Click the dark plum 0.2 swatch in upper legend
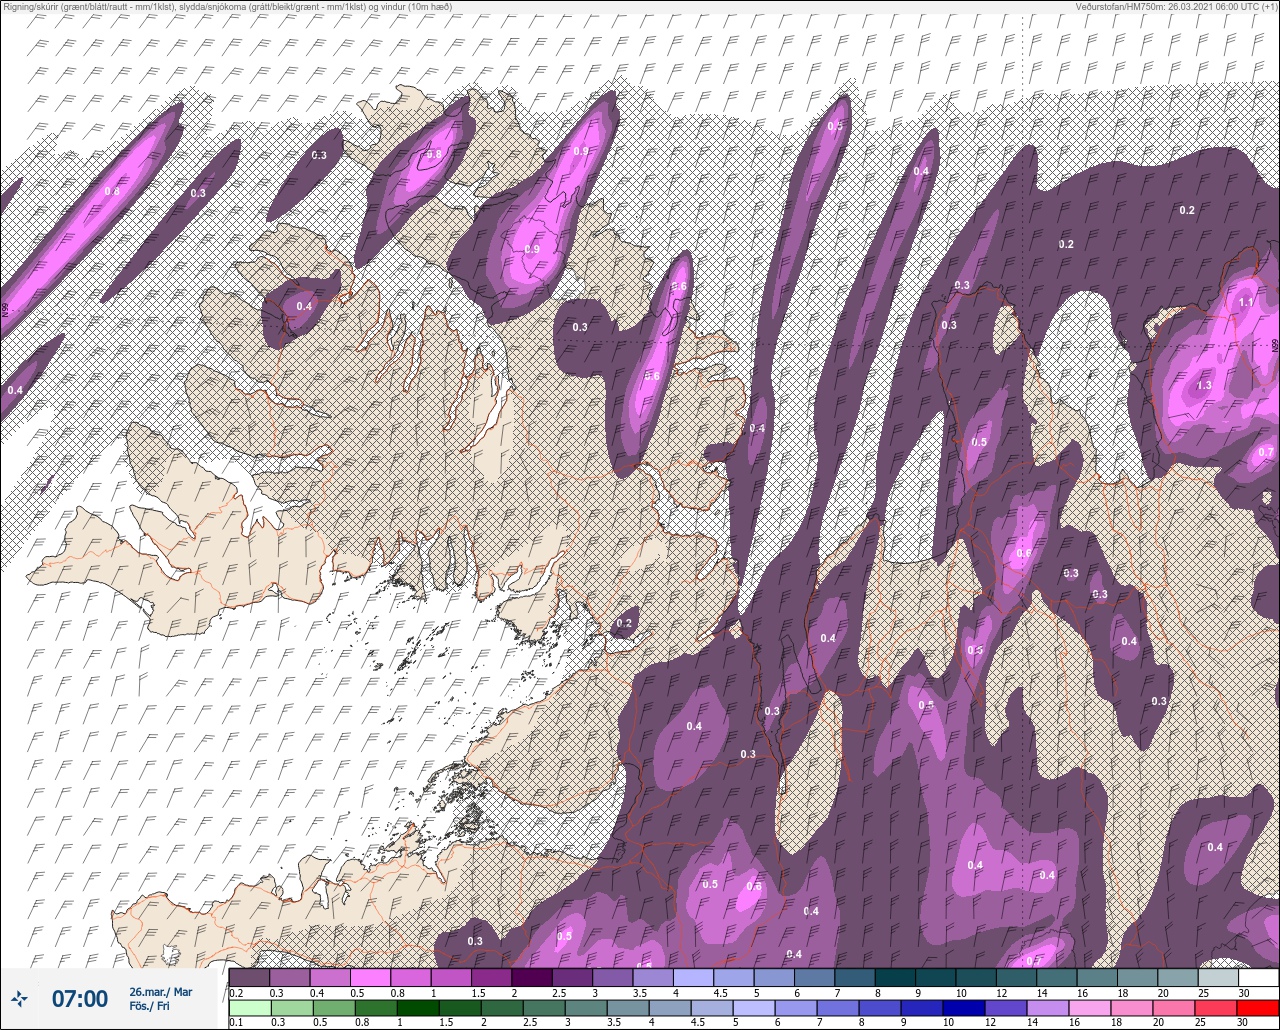The height and width of the screenshot is (1030, 1280). (249, 977)
